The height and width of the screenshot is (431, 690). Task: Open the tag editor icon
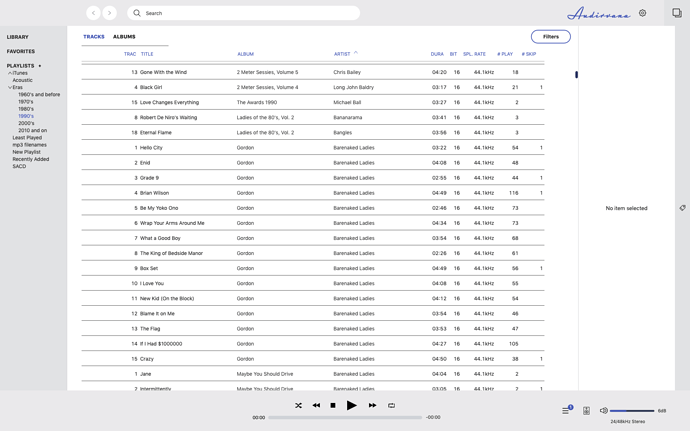click(682, 208)
